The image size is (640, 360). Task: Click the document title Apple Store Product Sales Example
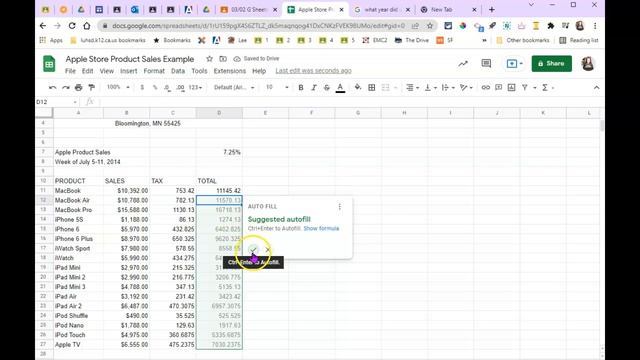(130, 59)
